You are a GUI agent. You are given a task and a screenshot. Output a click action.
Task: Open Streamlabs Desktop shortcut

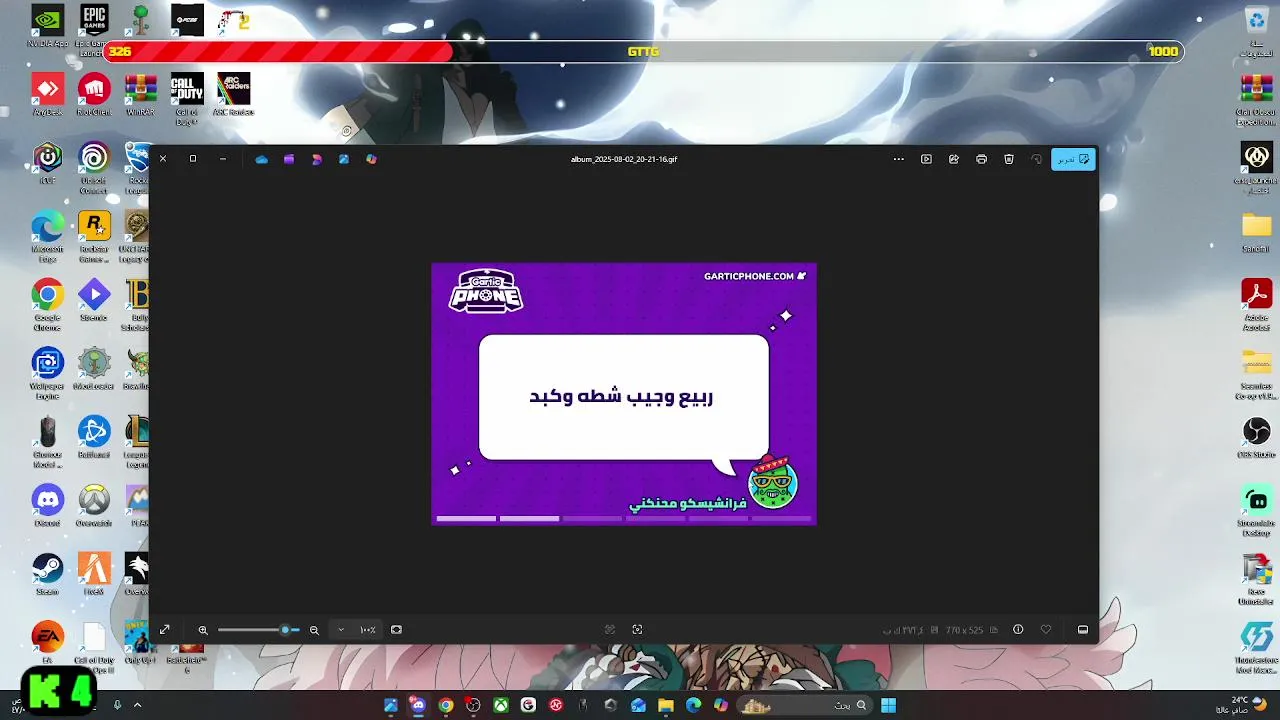[x=1256, y=510]
